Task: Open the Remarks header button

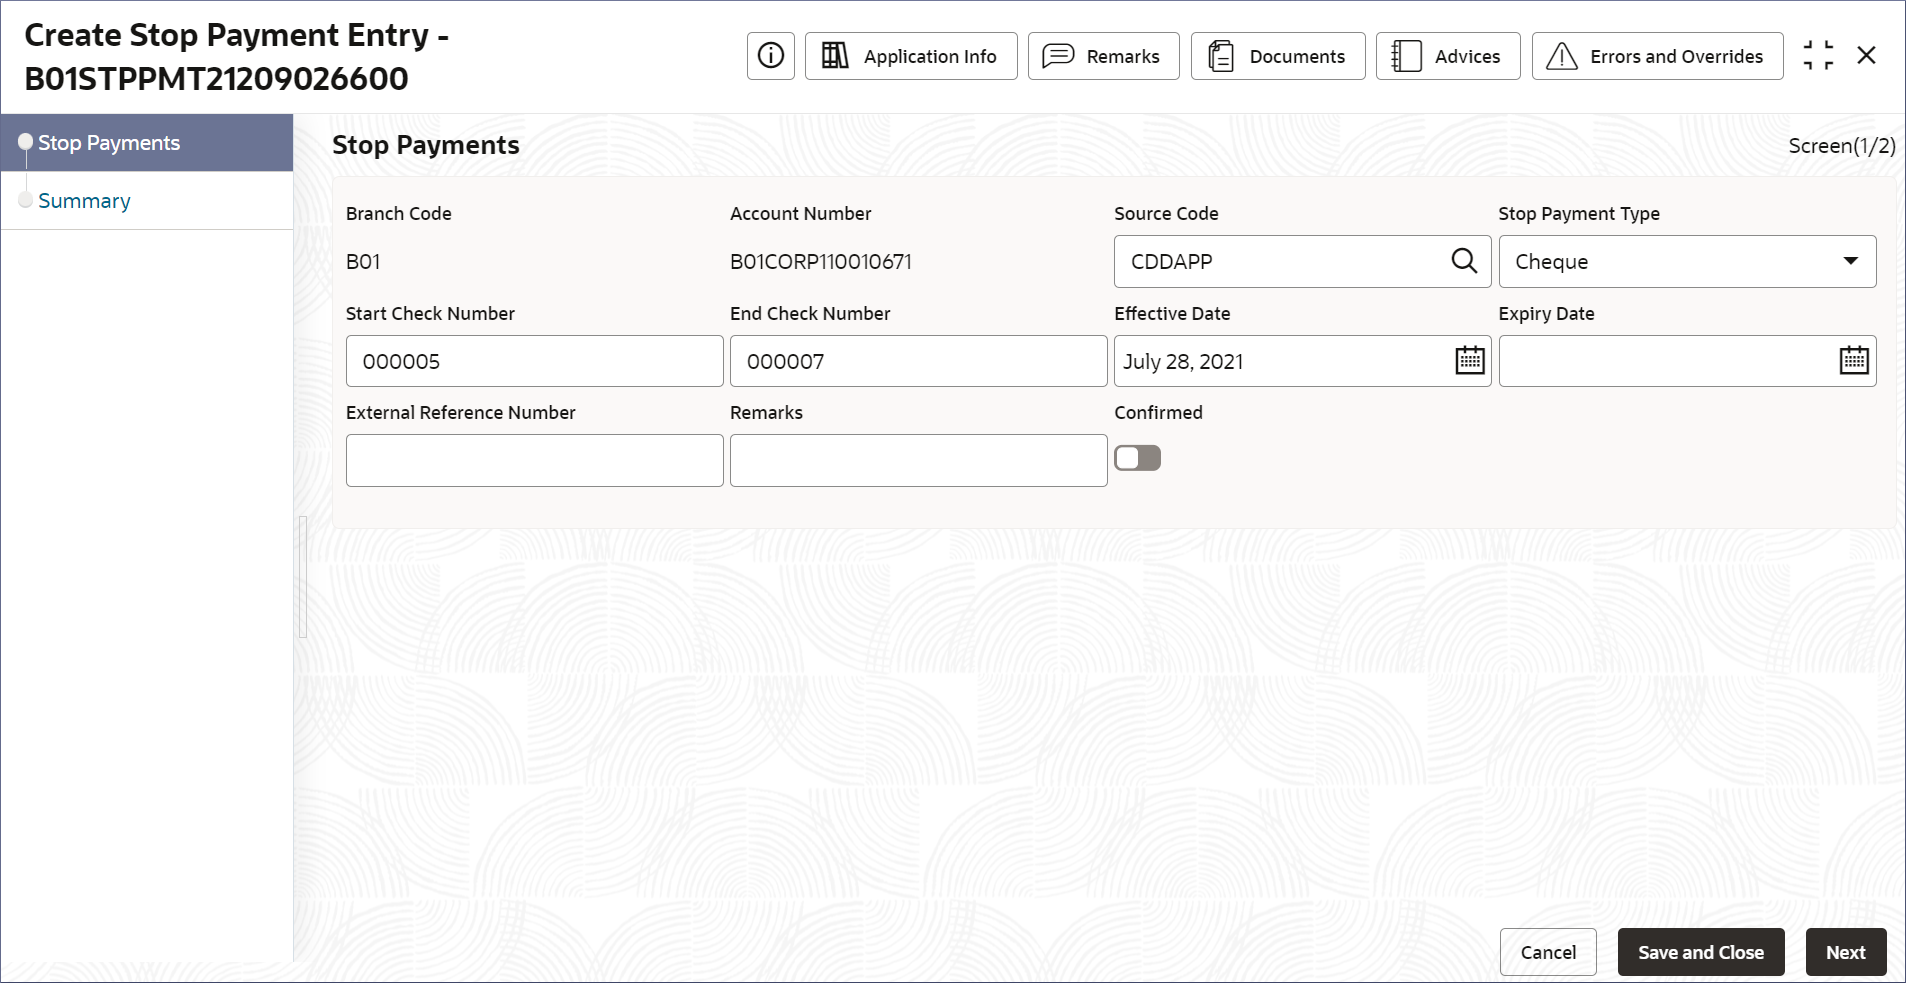Action: tap(1103, 56)
